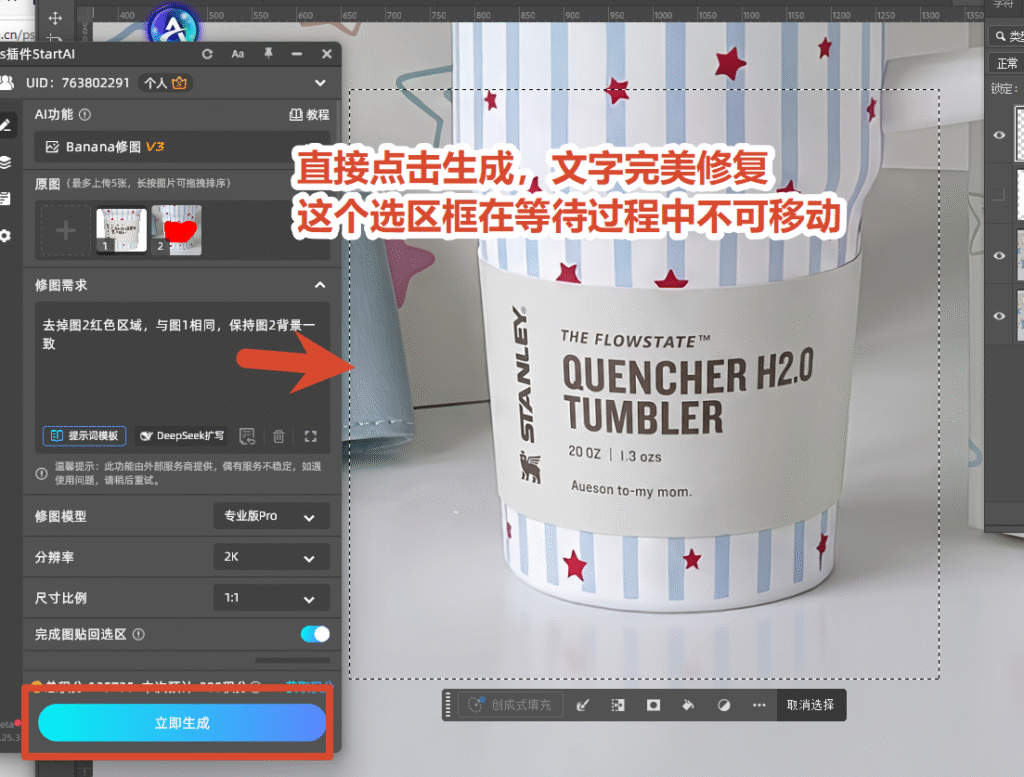The height and width of the screenshot is (777, 1024).
Task: Toggle visibility eye of third layer
Action: (x=999, y=255)
